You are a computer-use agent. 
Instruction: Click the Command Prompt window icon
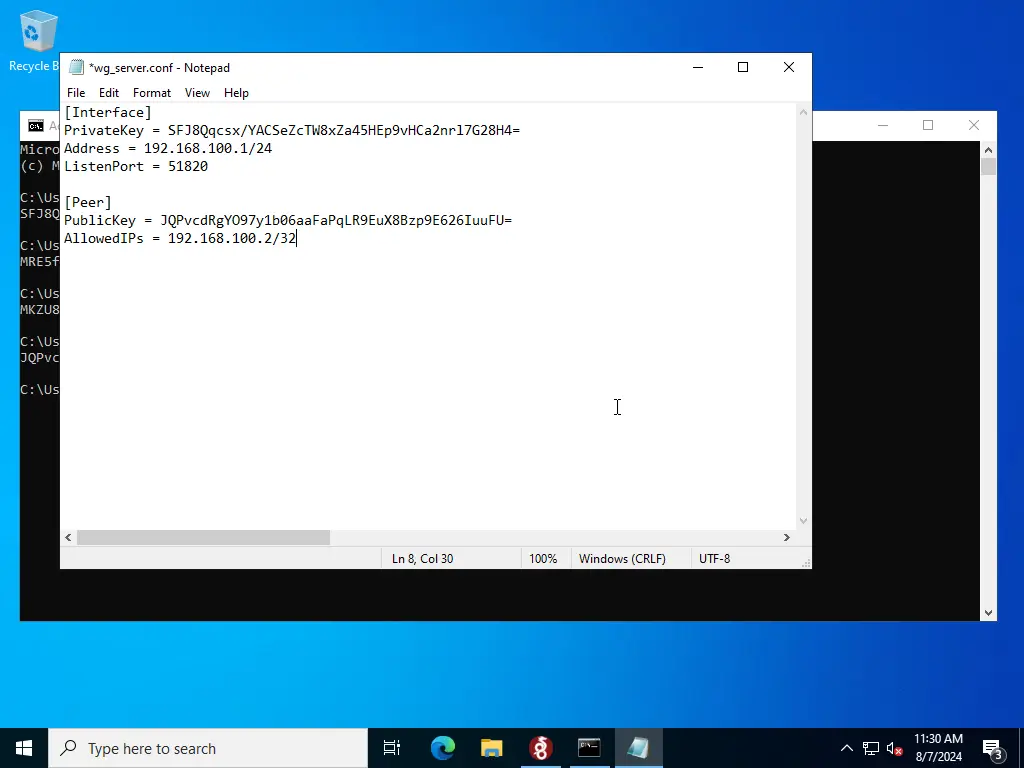36,125
